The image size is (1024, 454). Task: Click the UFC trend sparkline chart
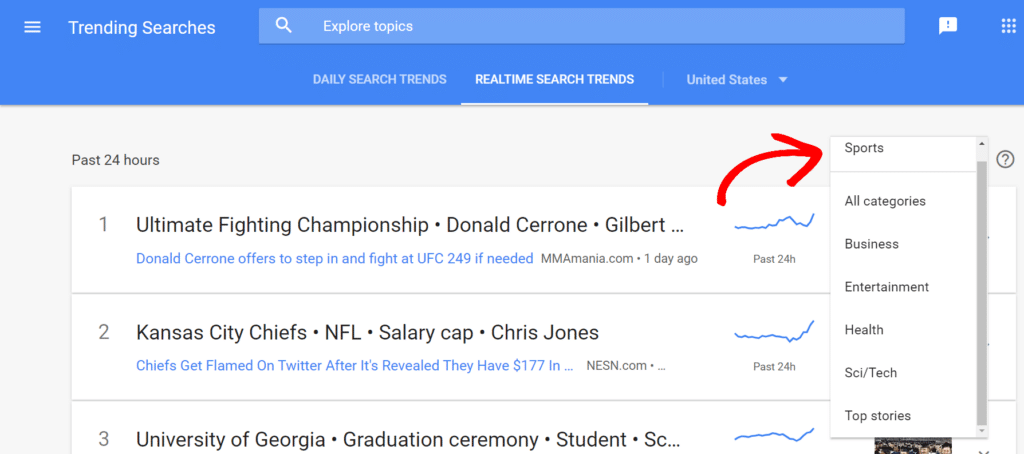point(775,222)
